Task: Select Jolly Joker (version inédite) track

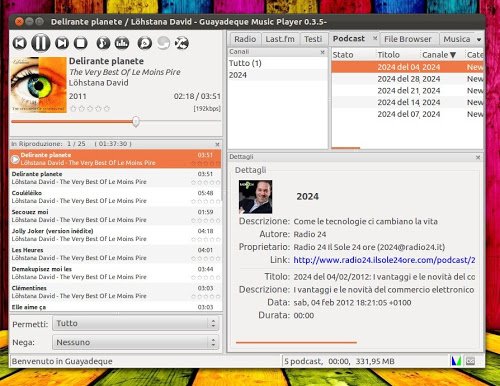Action: click(x=115, y=235)
